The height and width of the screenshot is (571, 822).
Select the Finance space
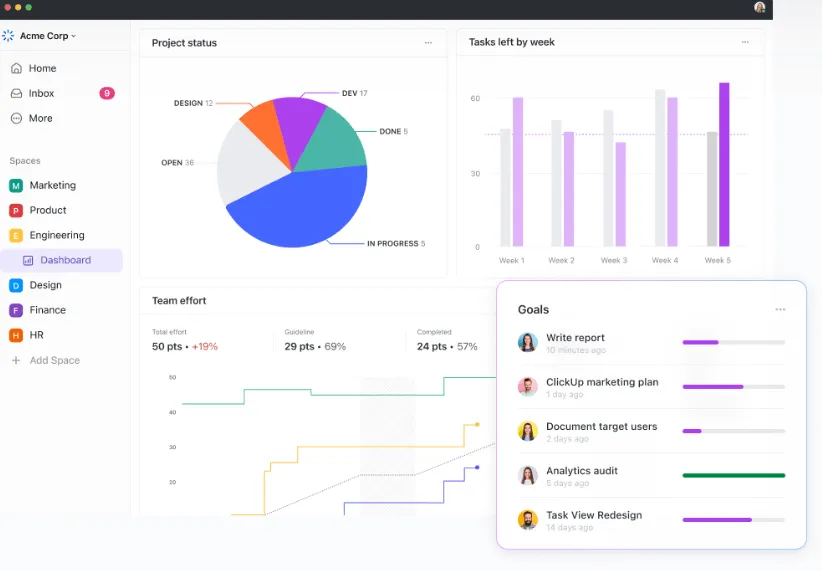click(48, 310)
